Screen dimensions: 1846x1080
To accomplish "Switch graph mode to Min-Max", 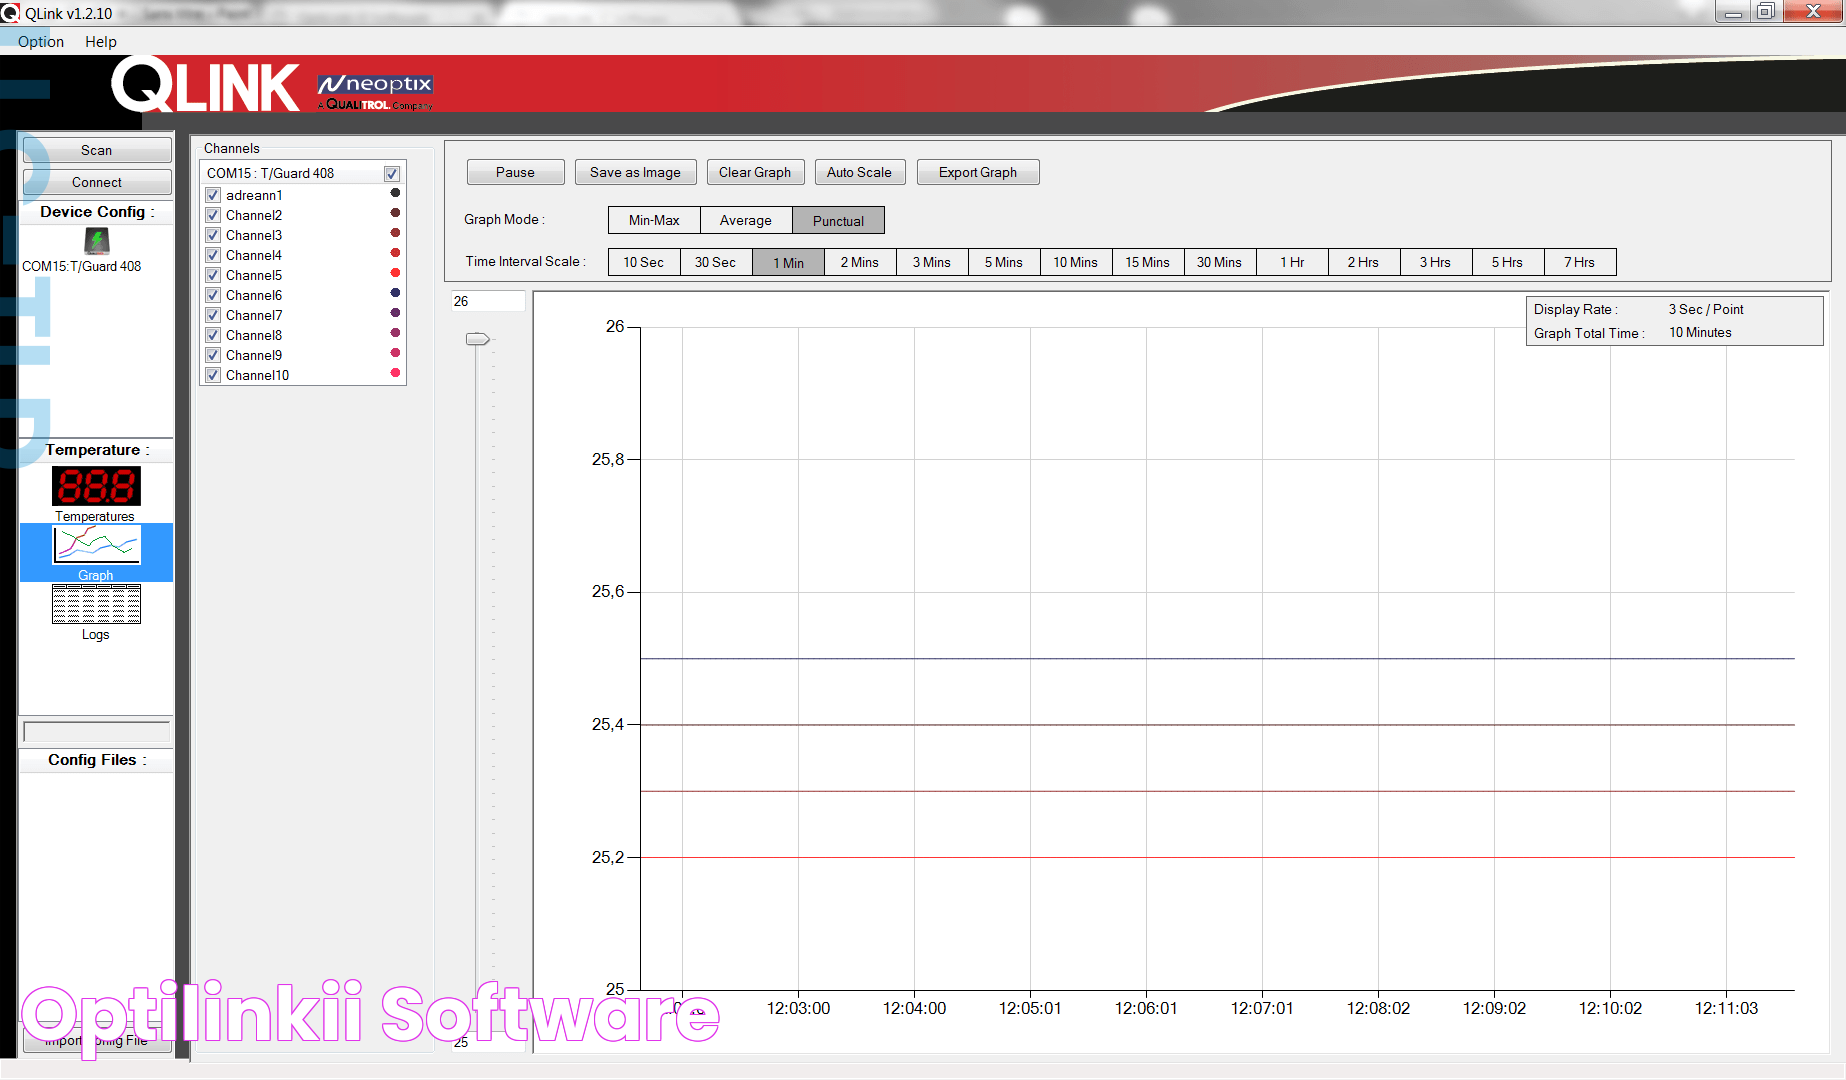I will (x=654, y=220).
